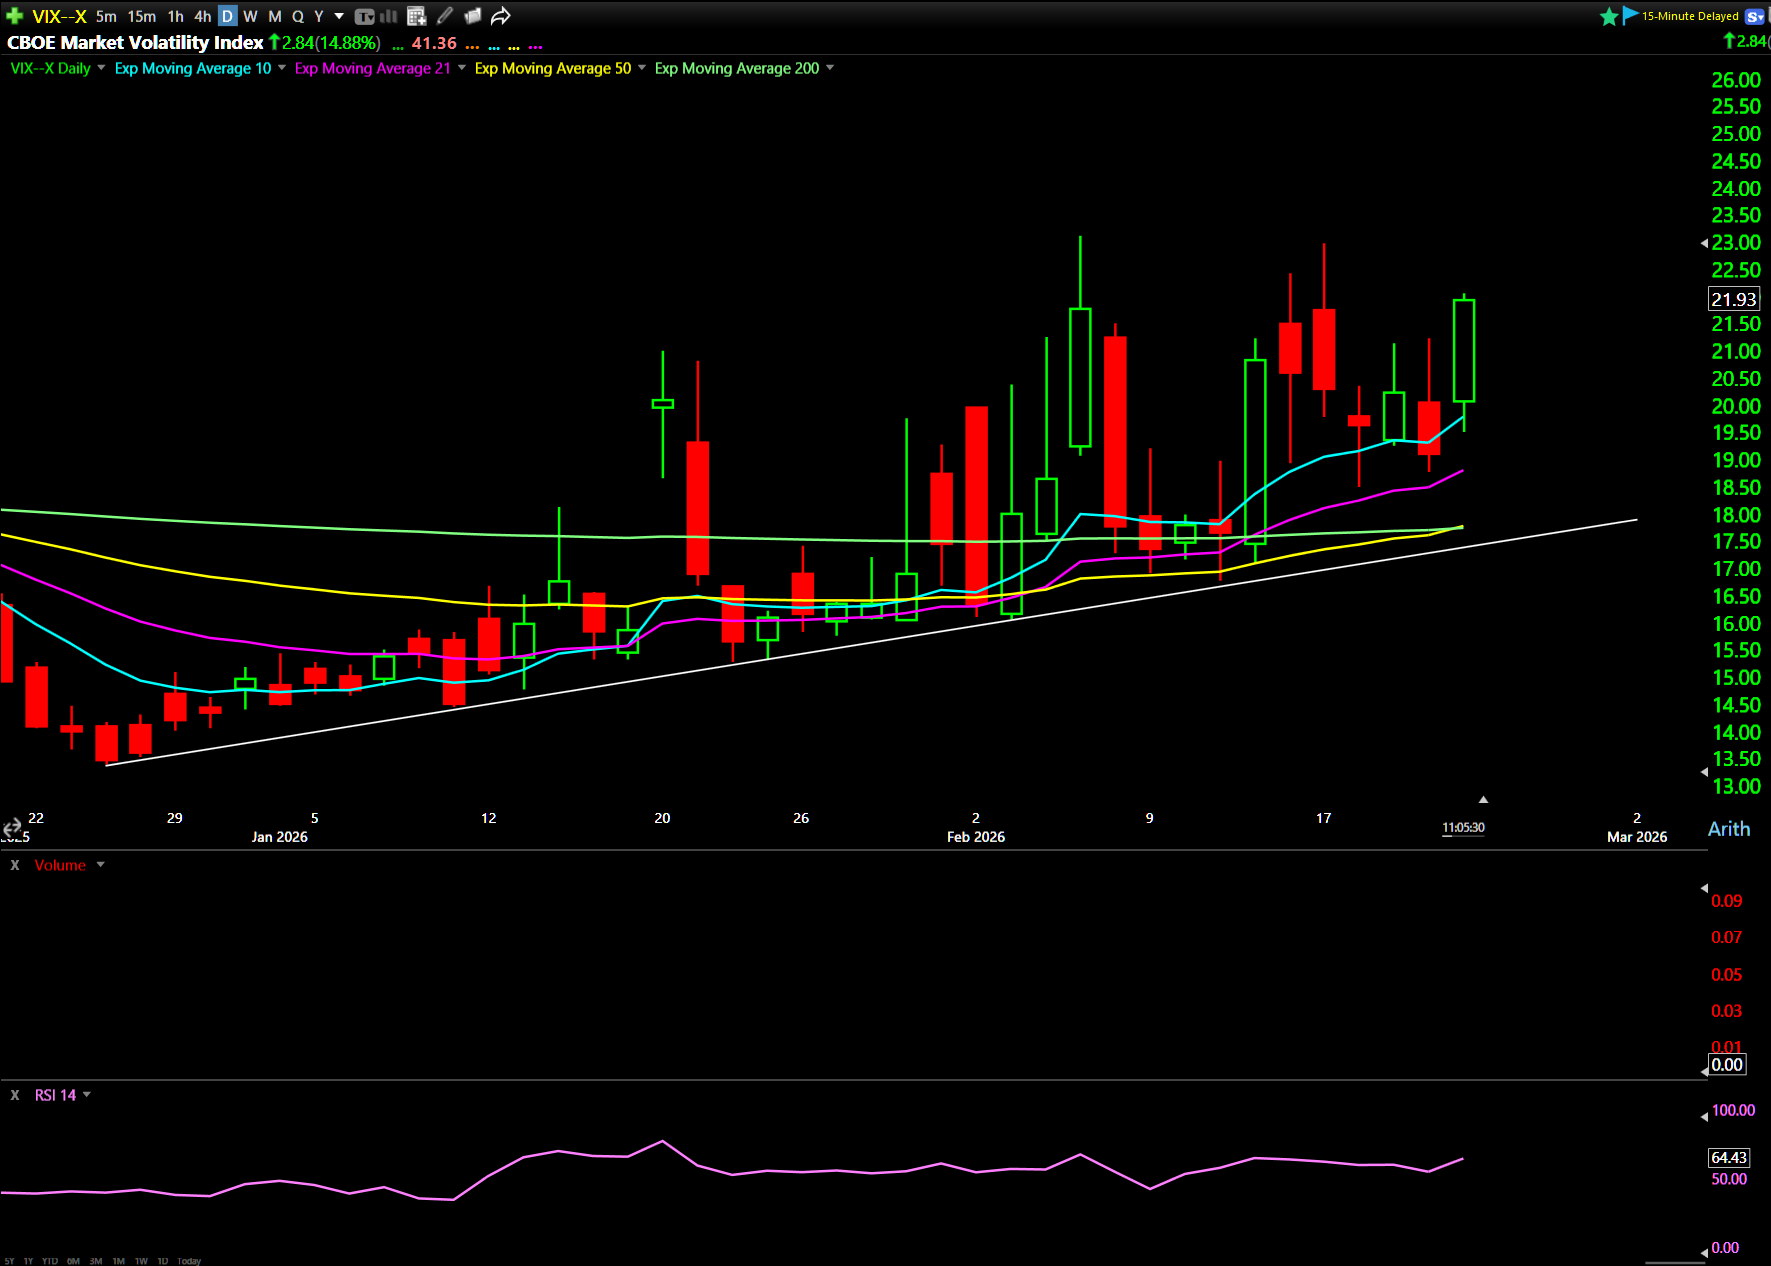Click the blue flag icon
Image resolution: width=1771 pixels, height=1266 pixels.
(x=1630, y=15)
